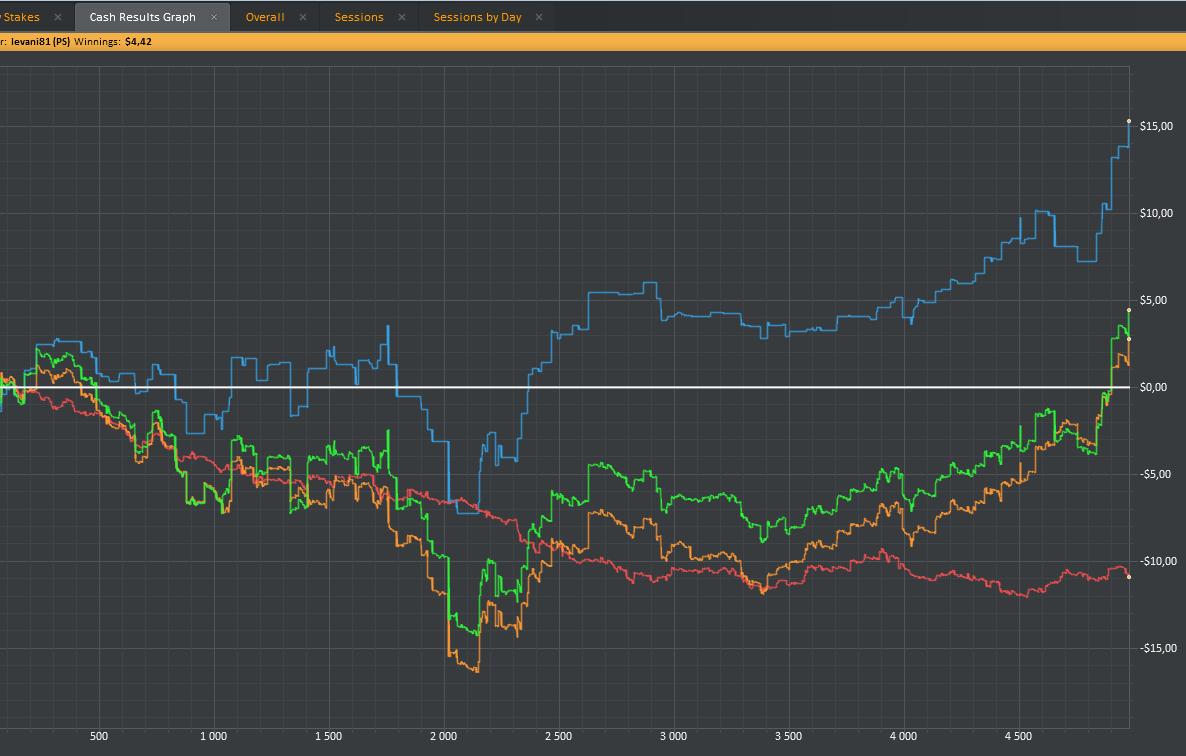Click the $0,00 y-axis label
1186x756 pixels.
(x=1155, y=387)
